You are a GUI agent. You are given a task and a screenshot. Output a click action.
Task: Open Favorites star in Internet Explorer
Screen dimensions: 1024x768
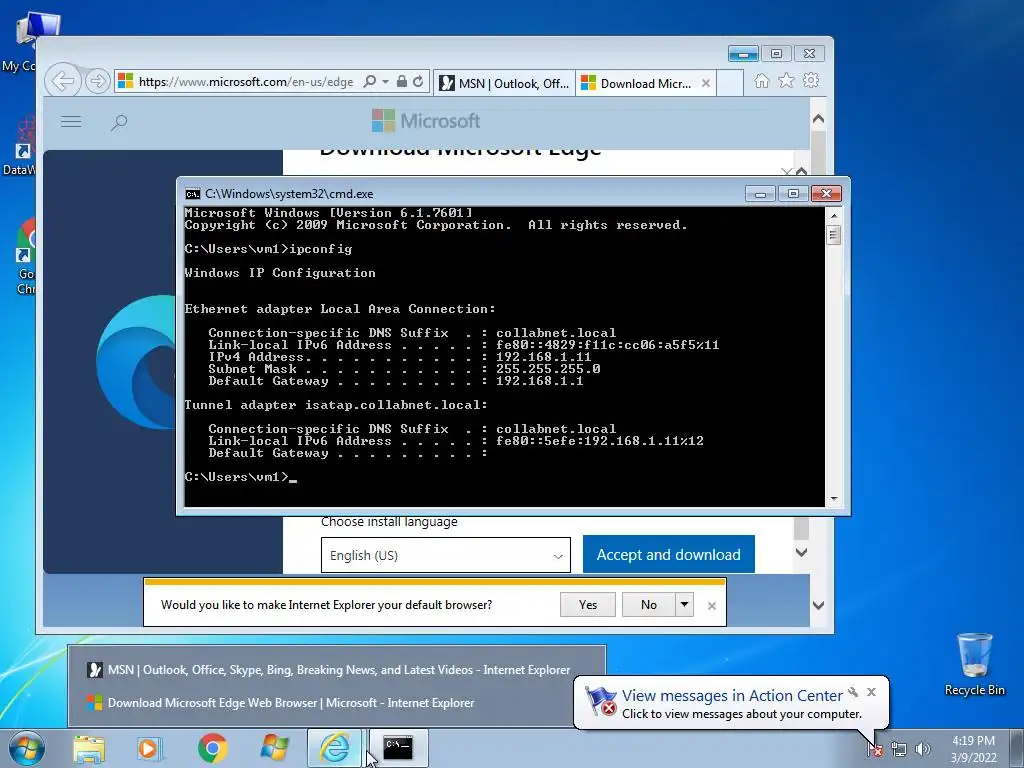tap(786, 81)
